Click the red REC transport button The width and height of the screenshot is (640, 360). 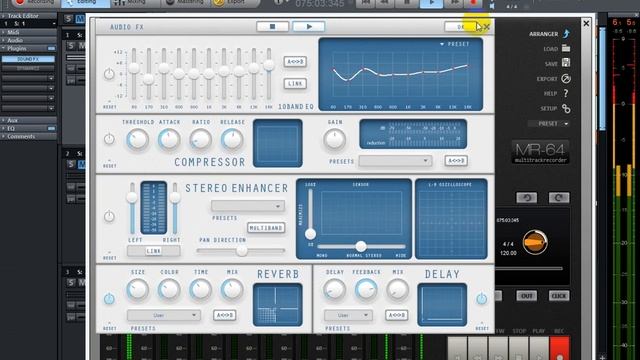click(559, 348)
